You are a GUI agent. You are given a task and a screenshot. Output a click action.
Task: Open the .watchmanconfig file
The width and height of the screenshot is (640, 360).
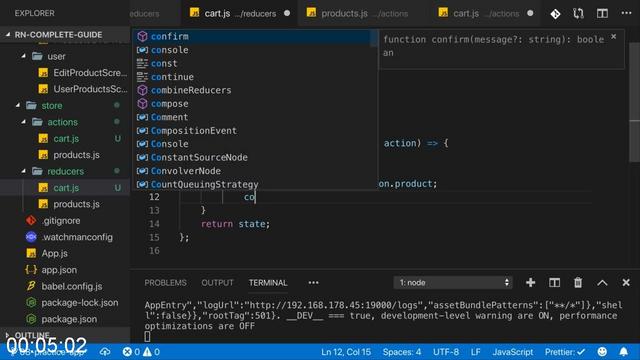point(65,237)
